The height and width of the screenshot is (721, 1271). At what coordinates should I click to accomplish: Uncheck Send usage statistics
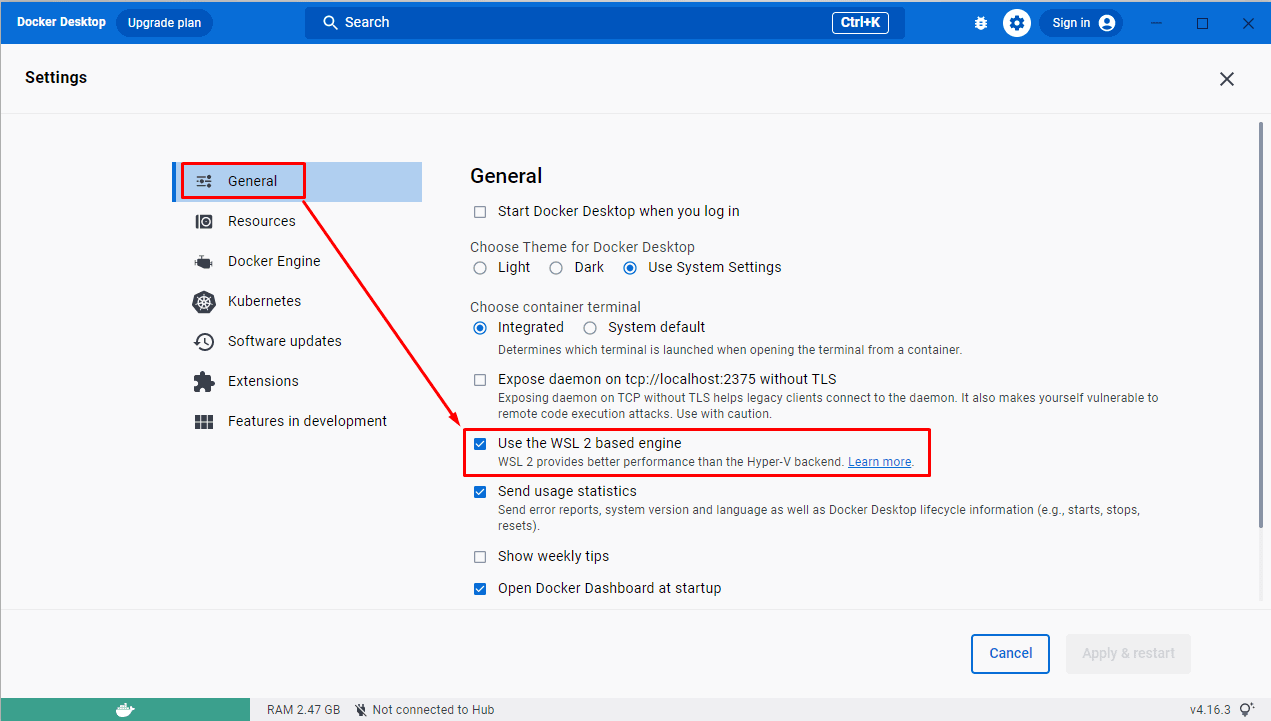tap(480, 492)
